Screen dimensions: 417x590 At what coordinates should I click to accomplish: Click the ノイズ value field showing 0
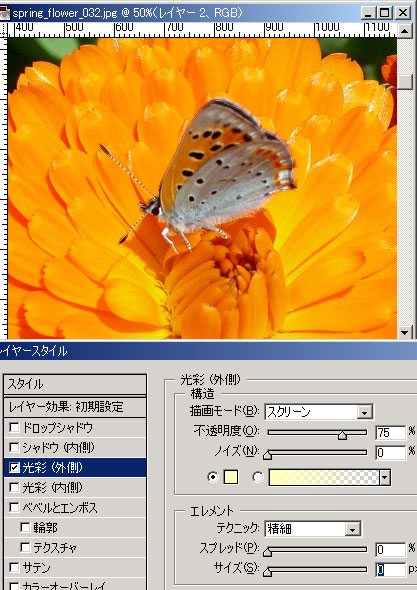pyautogui.click(x=391, y=452)
